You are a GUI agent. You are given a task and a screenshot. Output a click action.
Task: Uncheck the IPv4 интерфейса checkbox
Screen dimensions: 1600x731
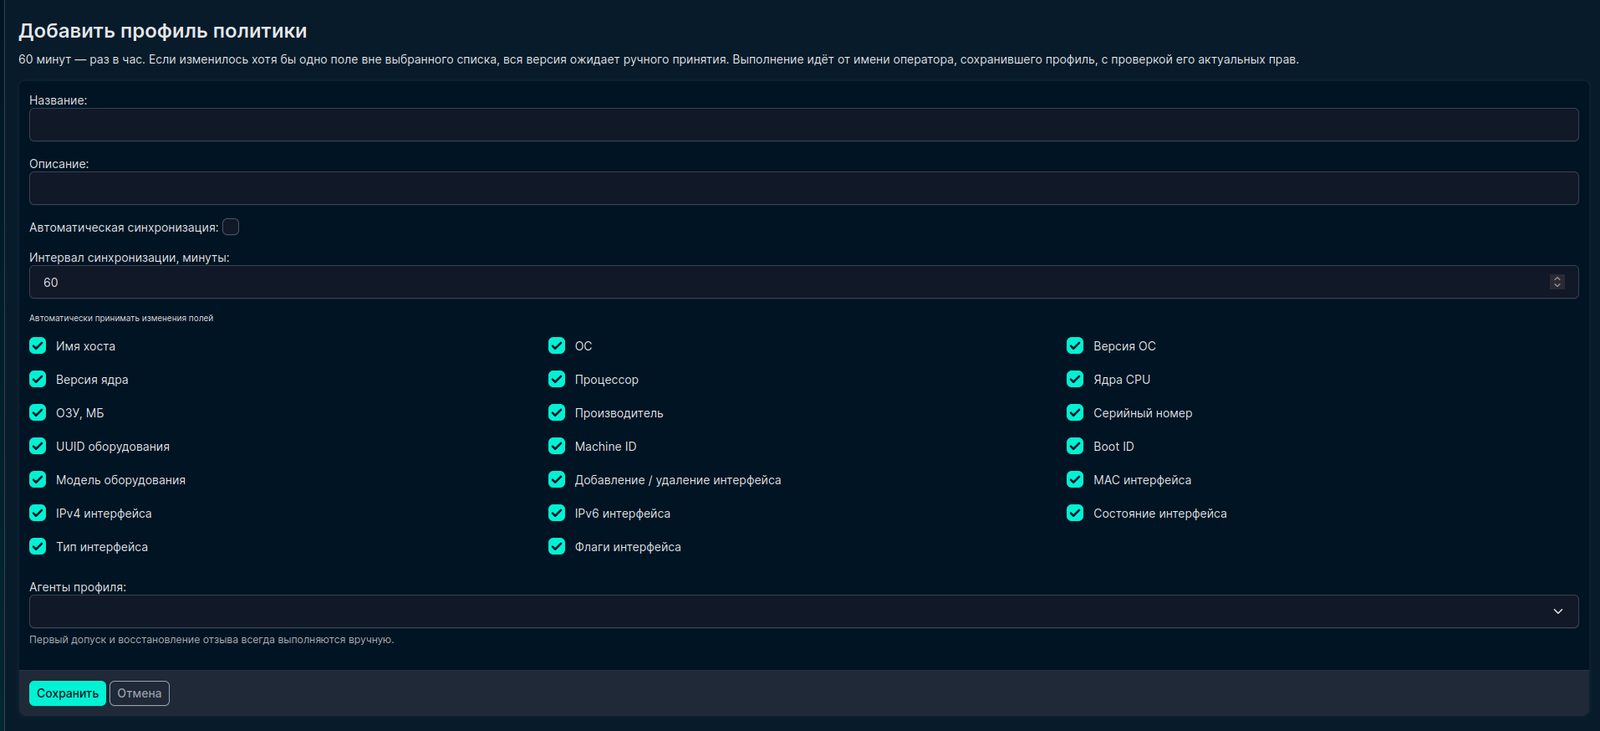pos(38,513)
